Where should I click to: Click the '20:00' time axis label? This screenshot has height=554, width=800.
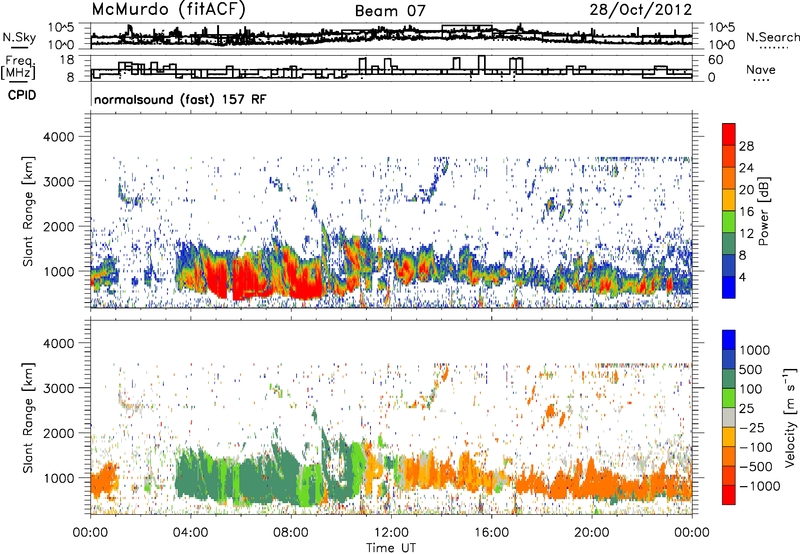coord(592,533)
